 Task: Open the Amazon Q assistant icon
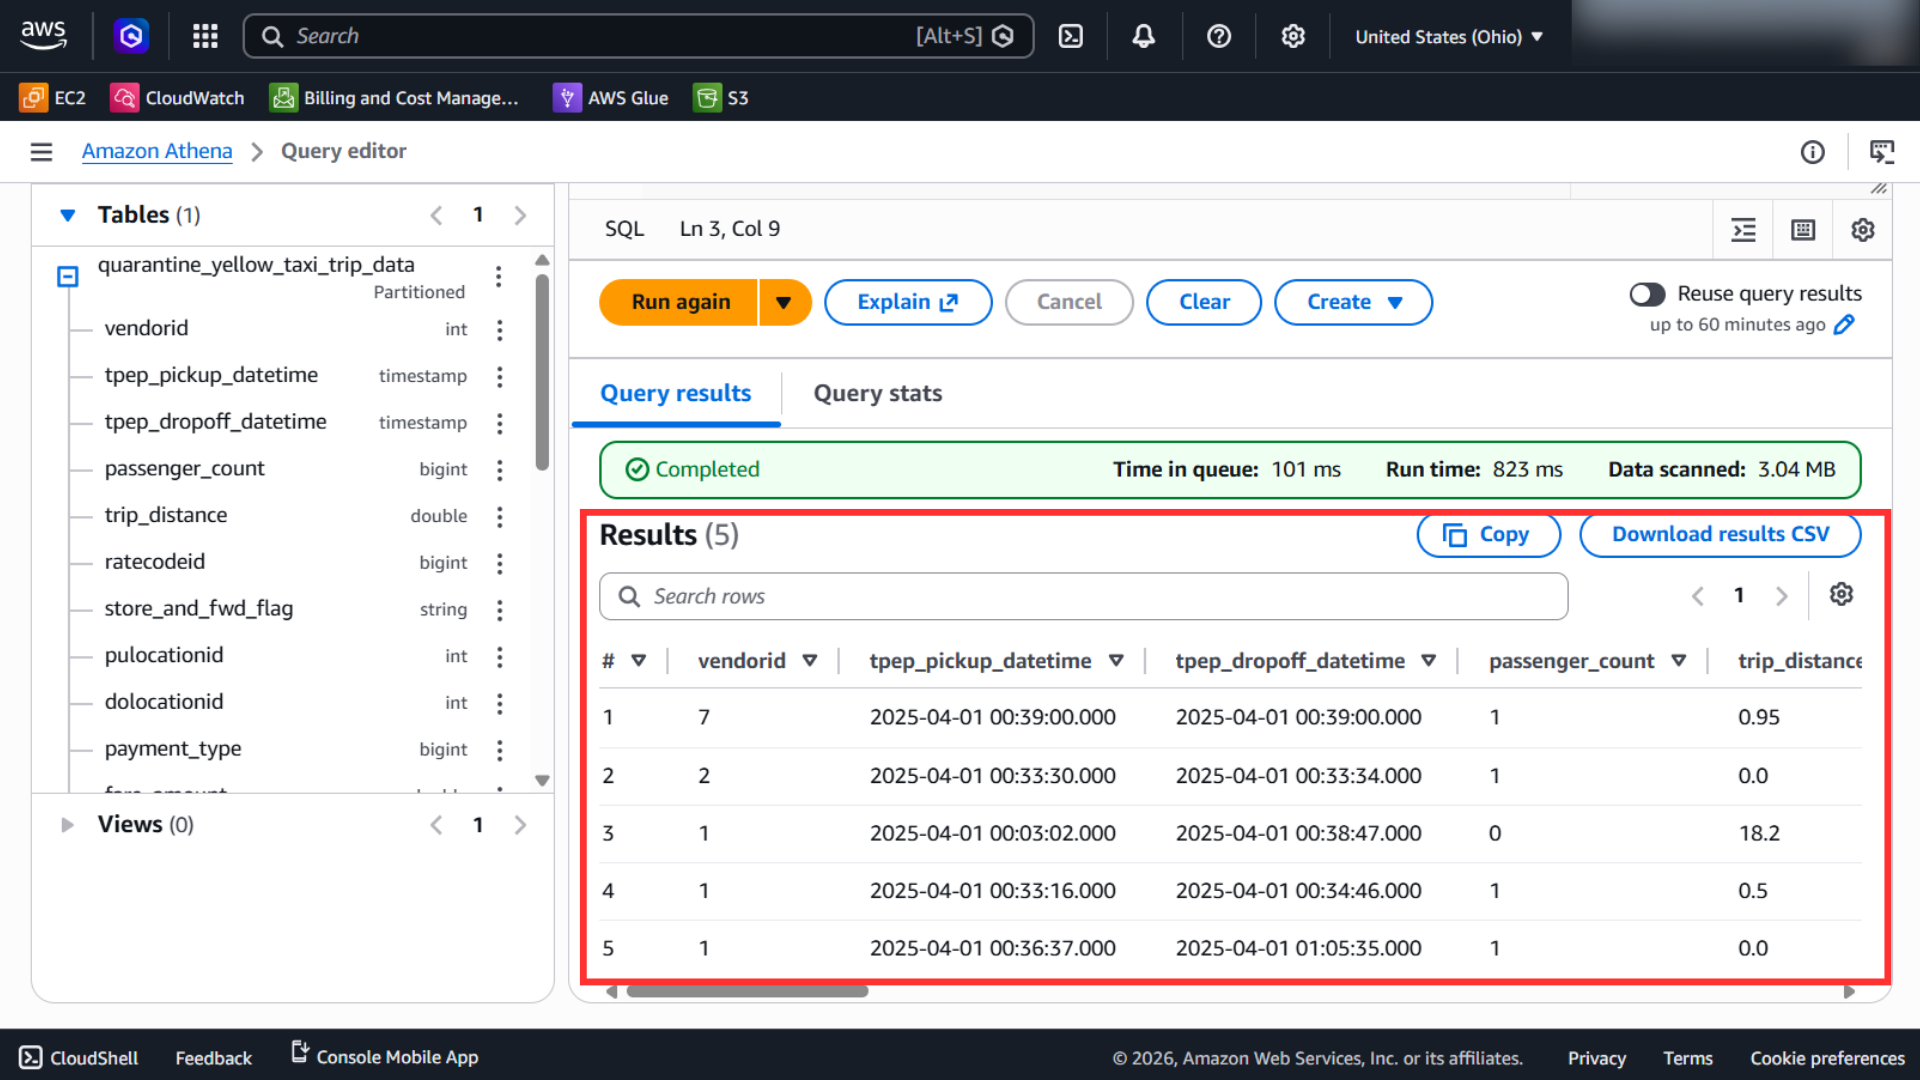pyautogui.click(x=131, y=36)
